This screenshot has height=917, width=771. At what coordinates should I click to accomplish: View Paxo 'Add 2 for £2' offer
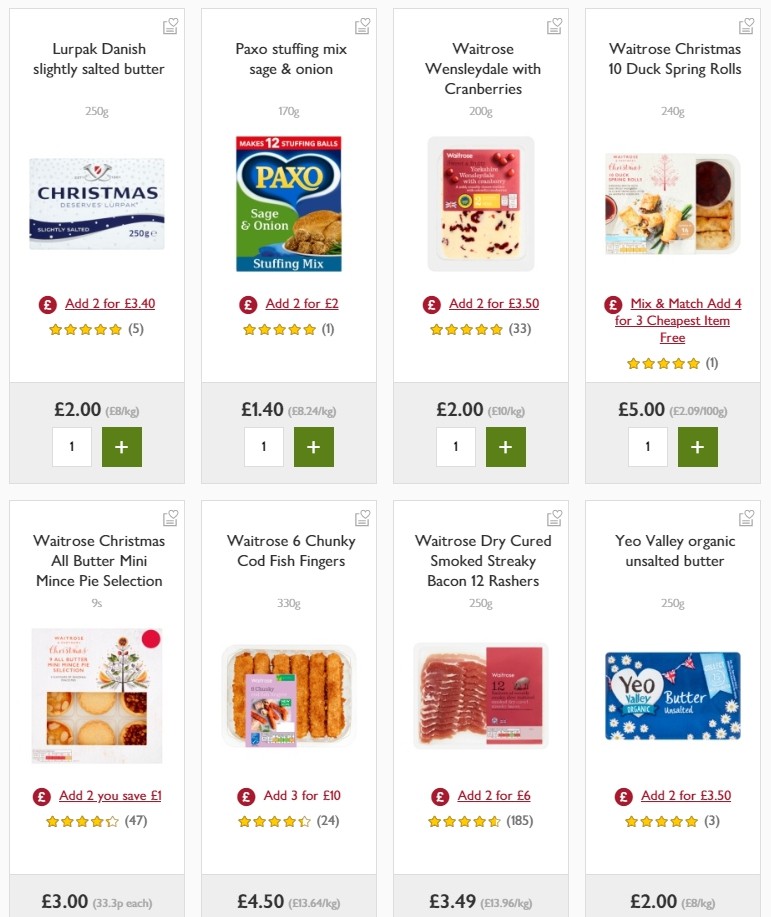[x=301, y=304]
